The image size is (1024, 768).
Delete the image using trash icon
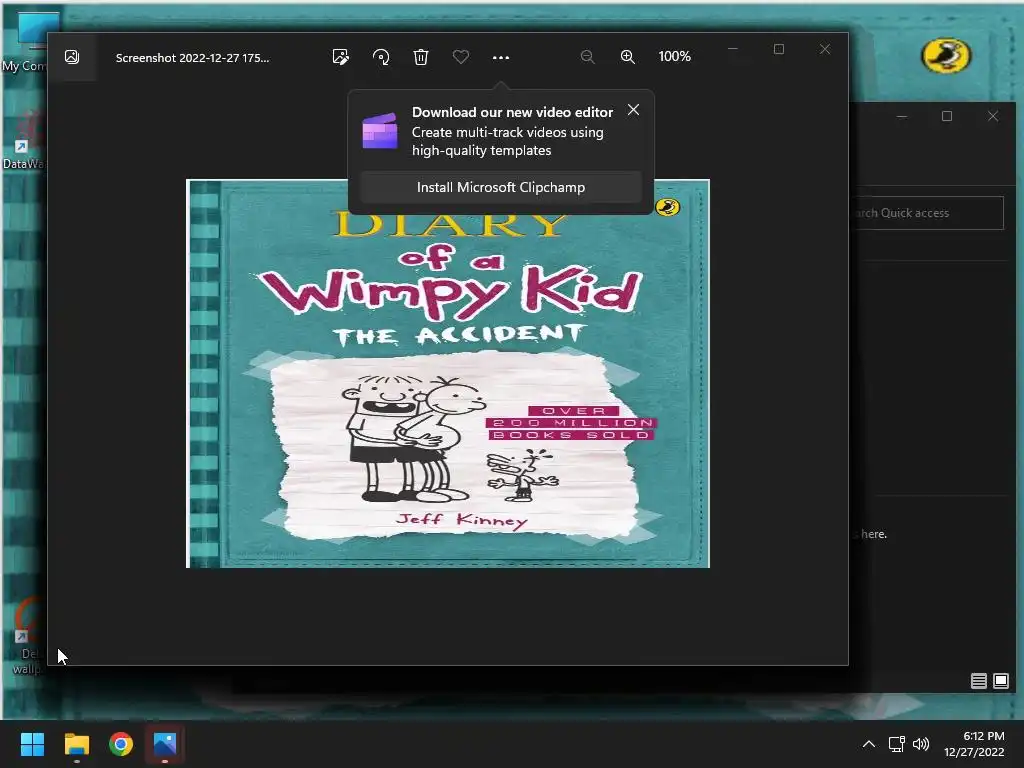[x=421, y=57]
